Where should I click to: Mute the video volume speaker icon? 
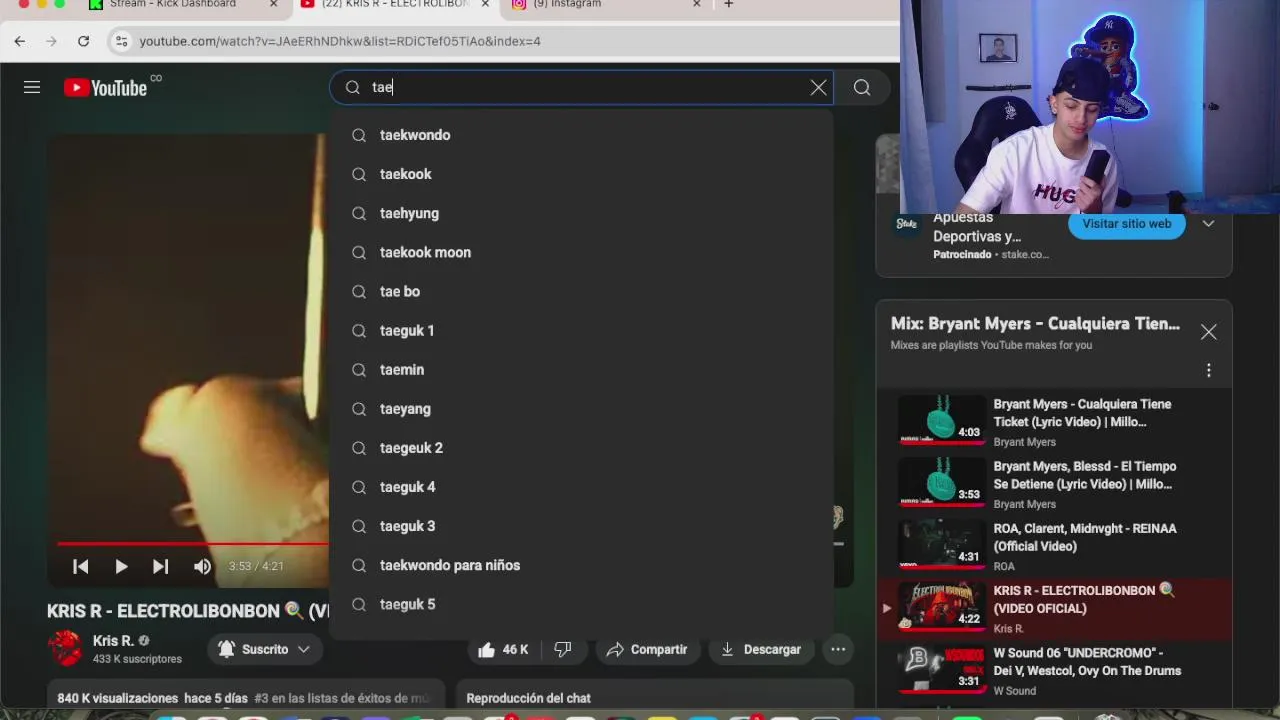[202, 566]
